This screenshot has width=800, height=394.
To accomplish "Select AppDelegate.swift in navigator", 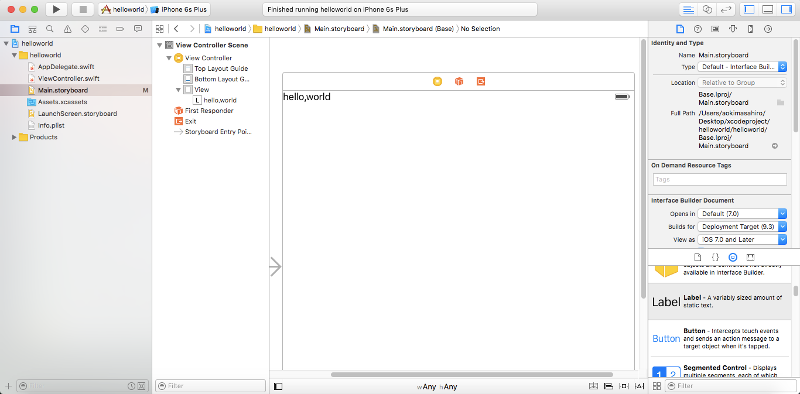I will pos(66,67).
